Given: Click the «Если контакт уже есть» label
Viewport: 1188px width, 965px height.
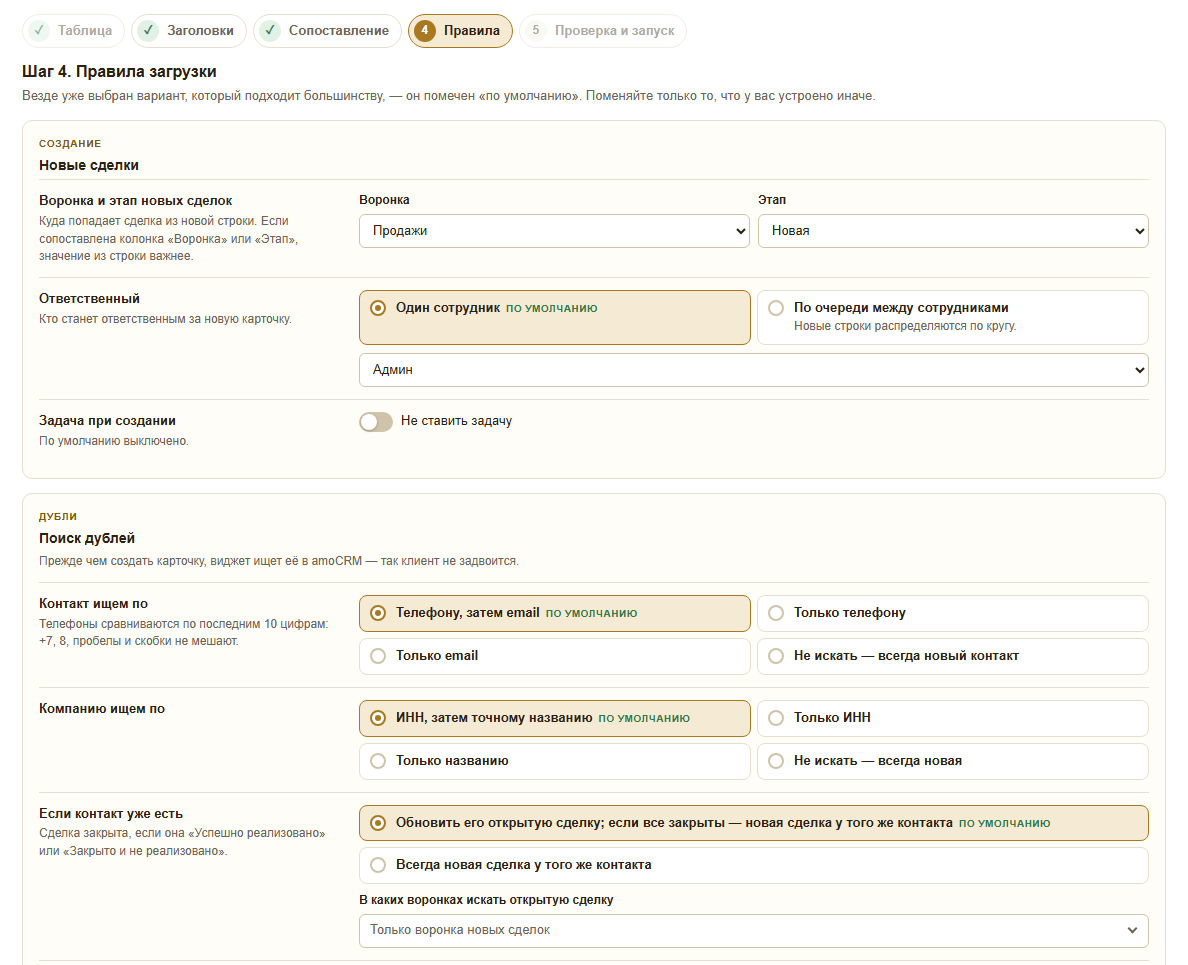Looking at the screenshot, I should [x=111, y=814].
